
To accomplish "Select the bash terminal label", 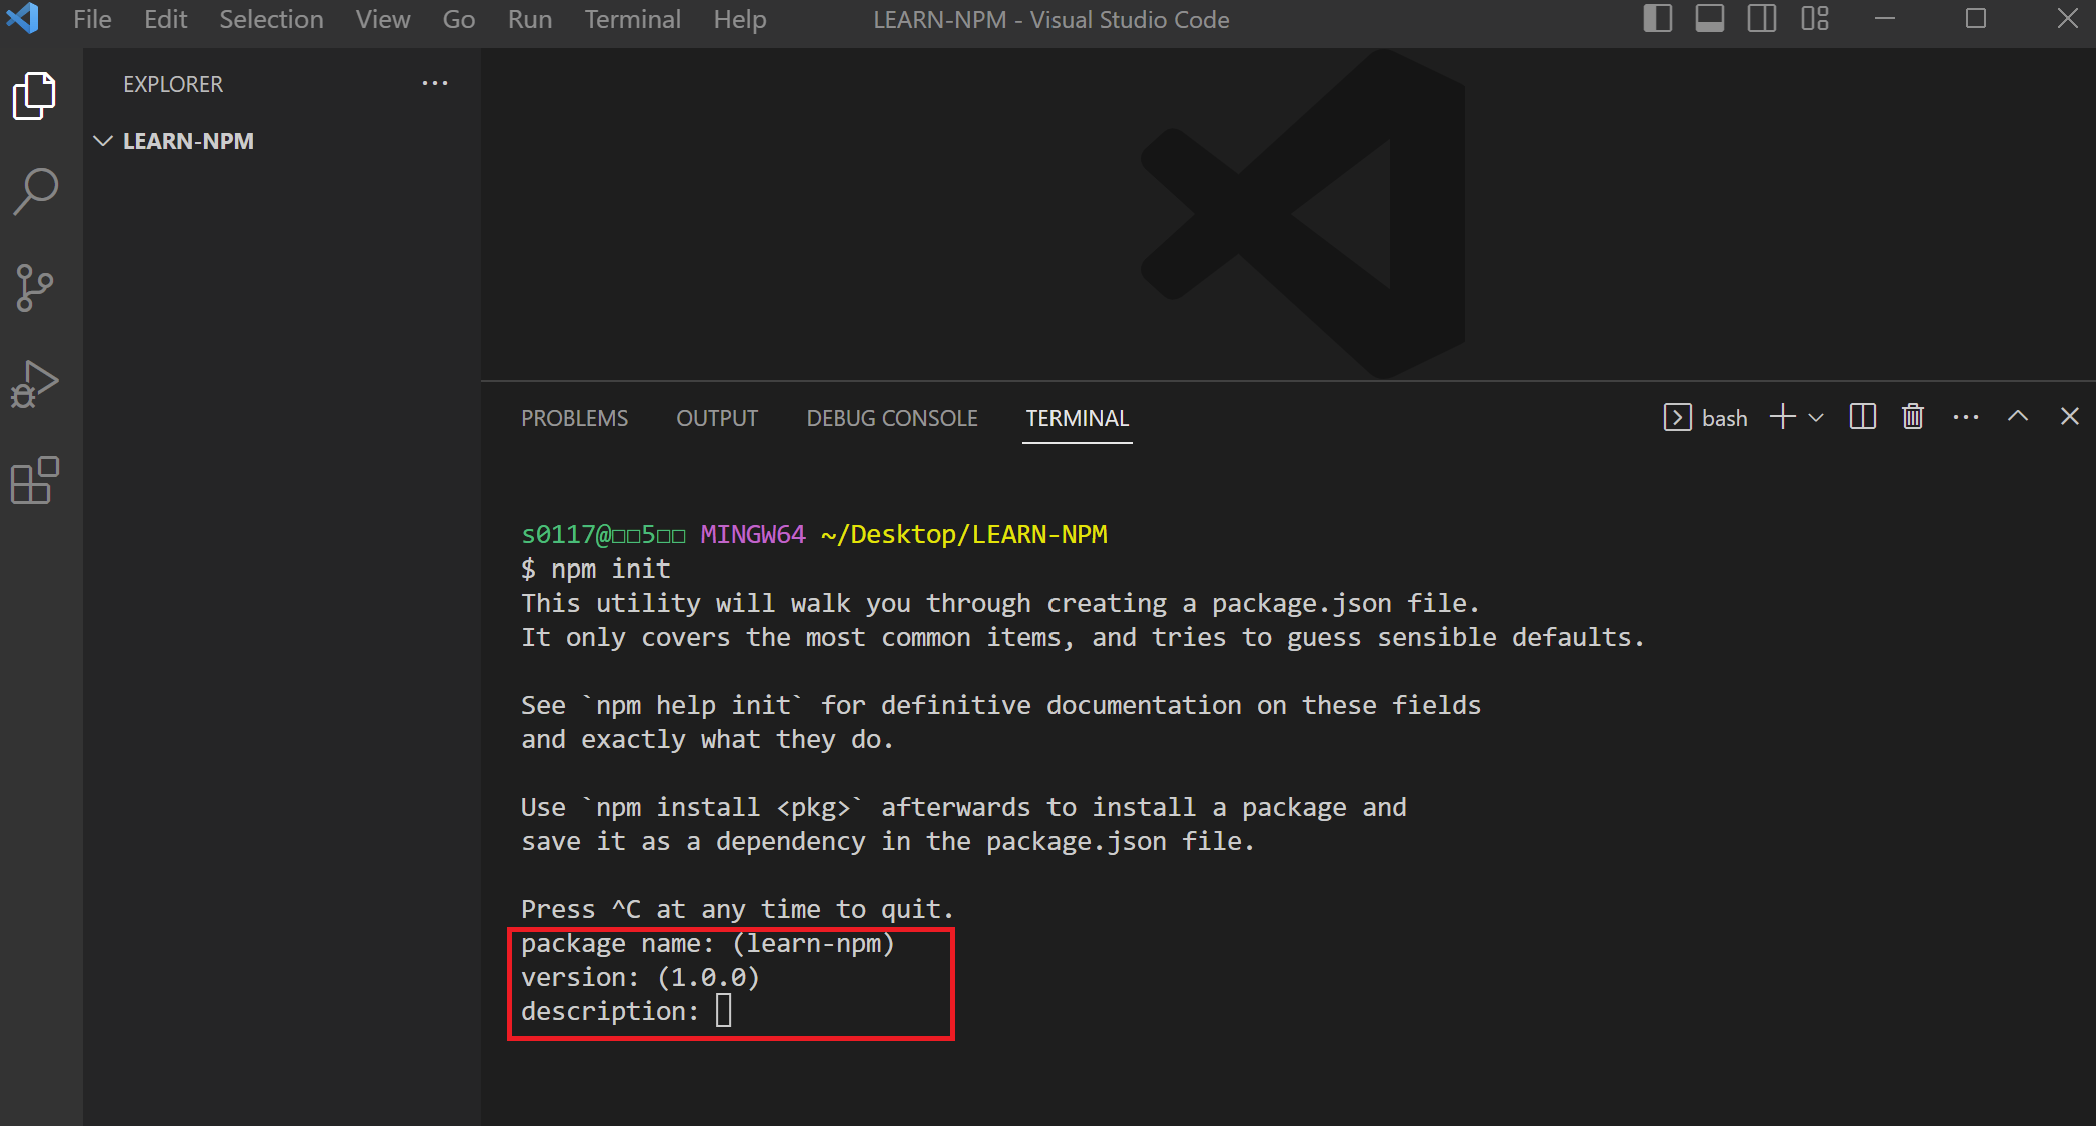I will pyautogui.click(x=1724, y=418).
